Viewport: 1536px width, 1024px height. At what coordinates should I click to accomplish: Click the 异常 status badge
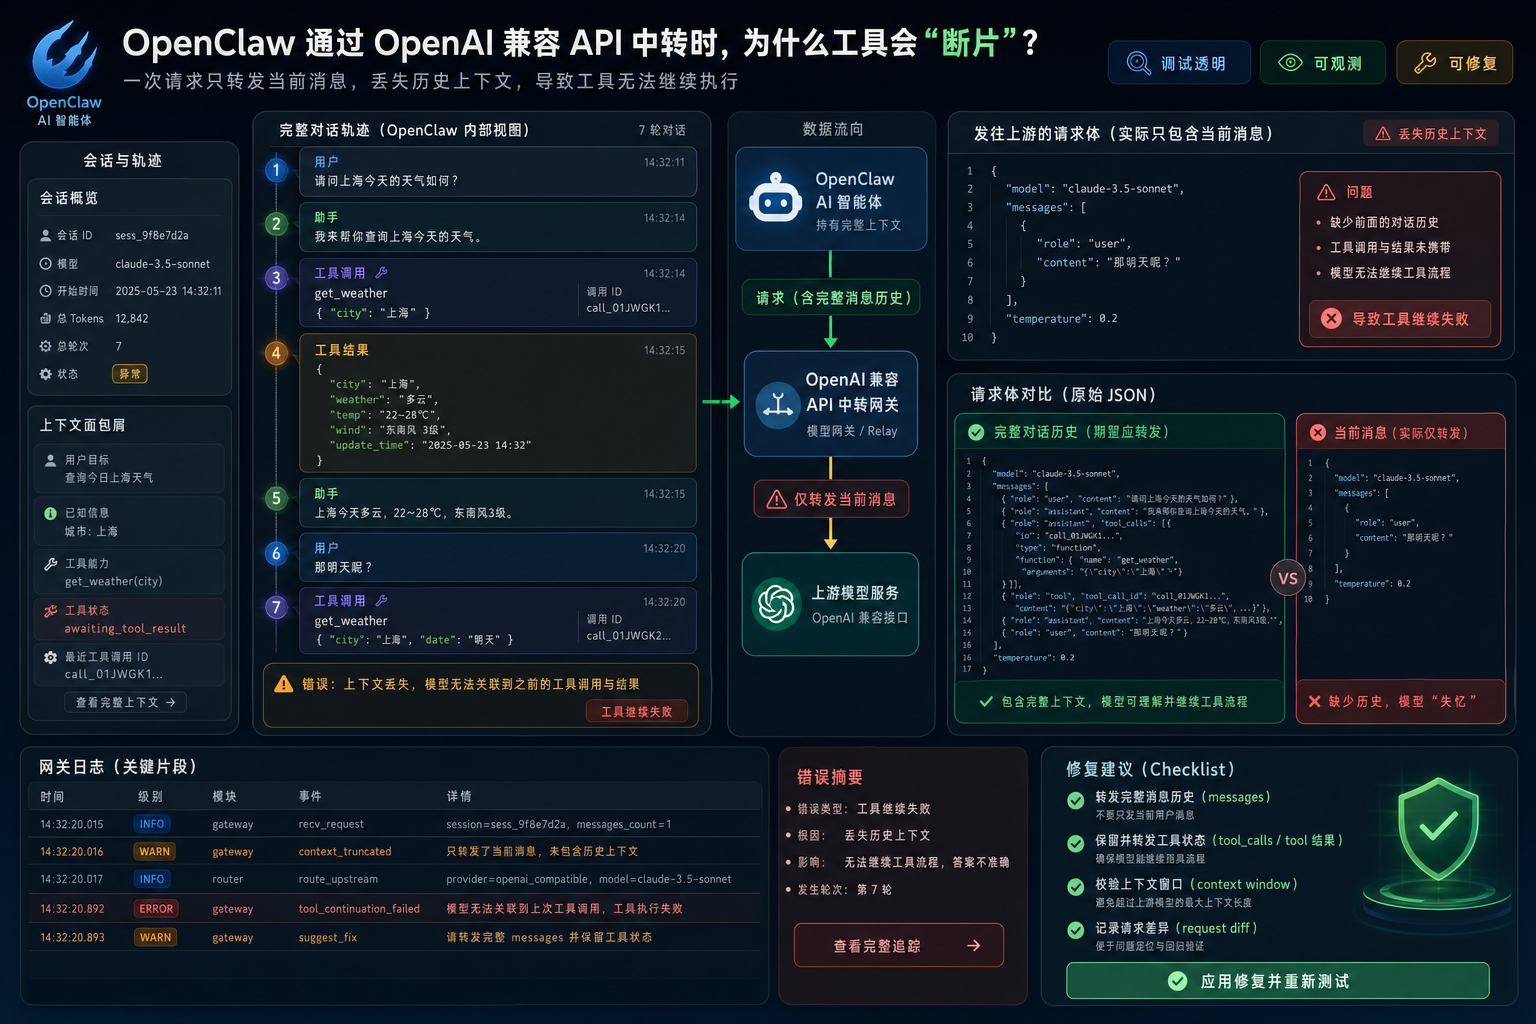[130, 374]
